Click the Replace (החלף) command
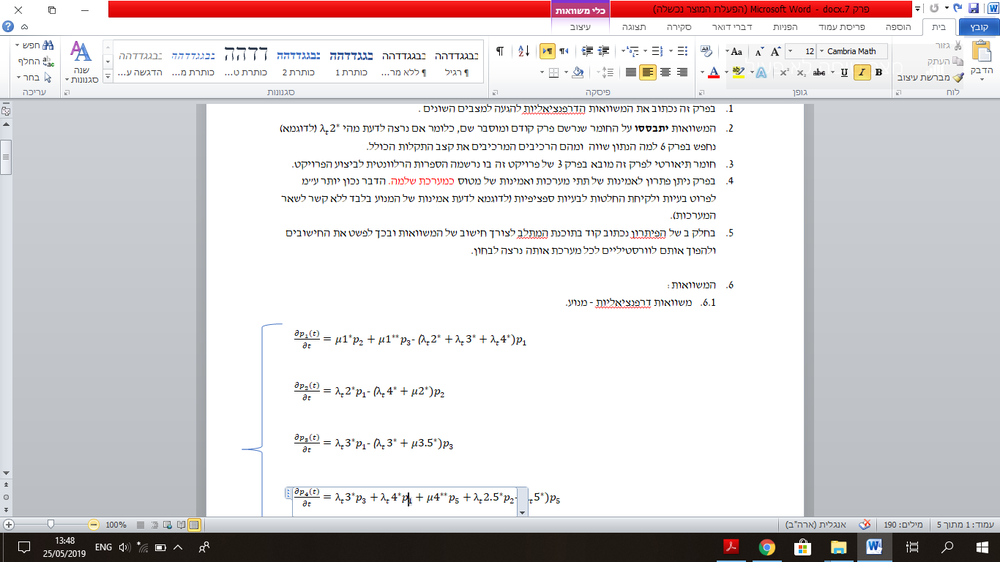This screenshot has height=562, width=1000. pyautogui.click(x=36, y=61)
